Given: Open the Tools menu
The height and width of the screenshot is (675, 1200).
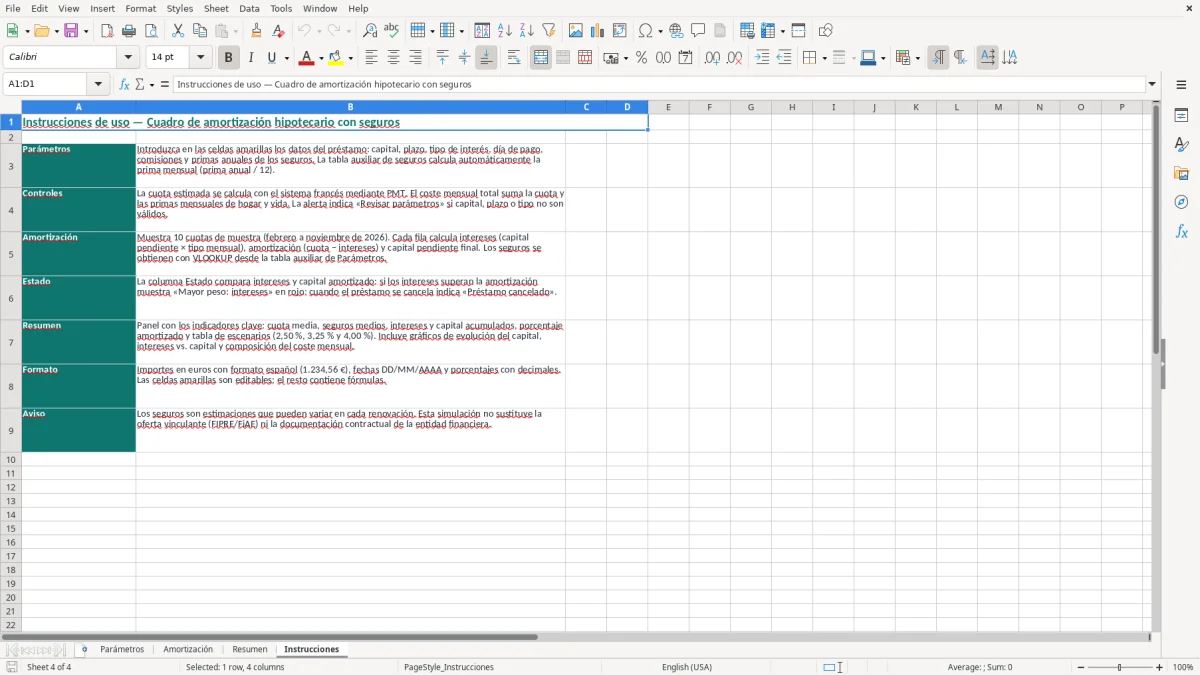Looking at the screenshot, I should coord(281,8).
